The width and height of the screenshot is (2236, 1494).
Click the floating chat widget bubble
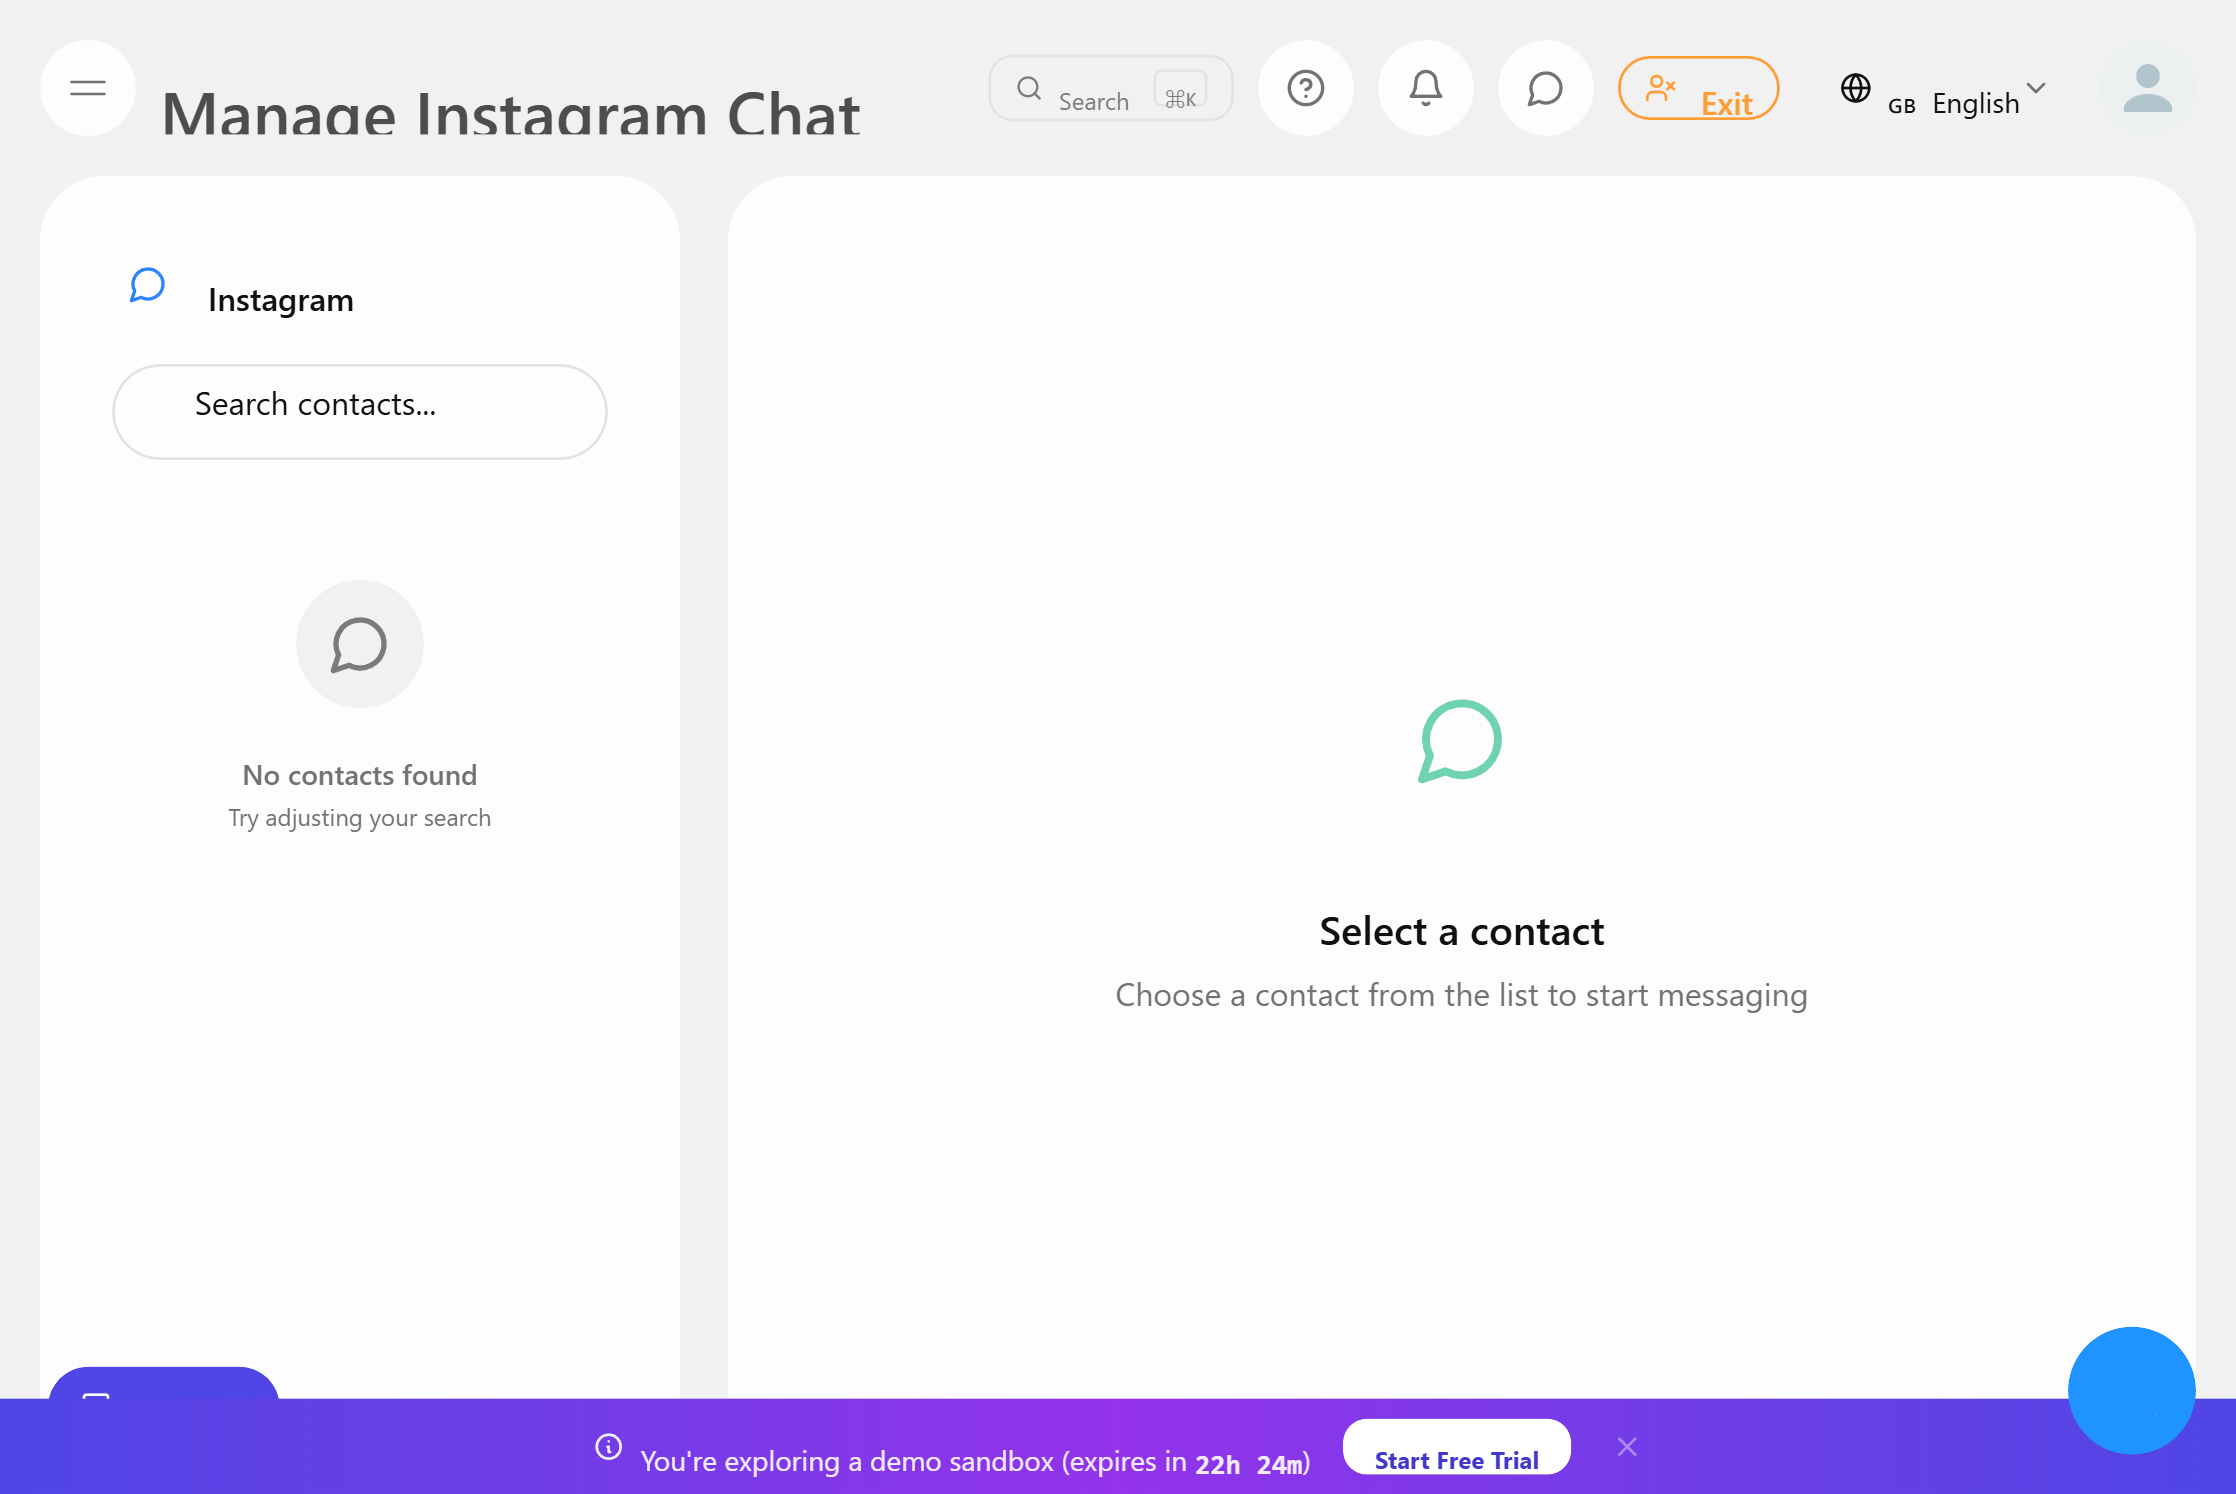(x=2131, y=1391)
